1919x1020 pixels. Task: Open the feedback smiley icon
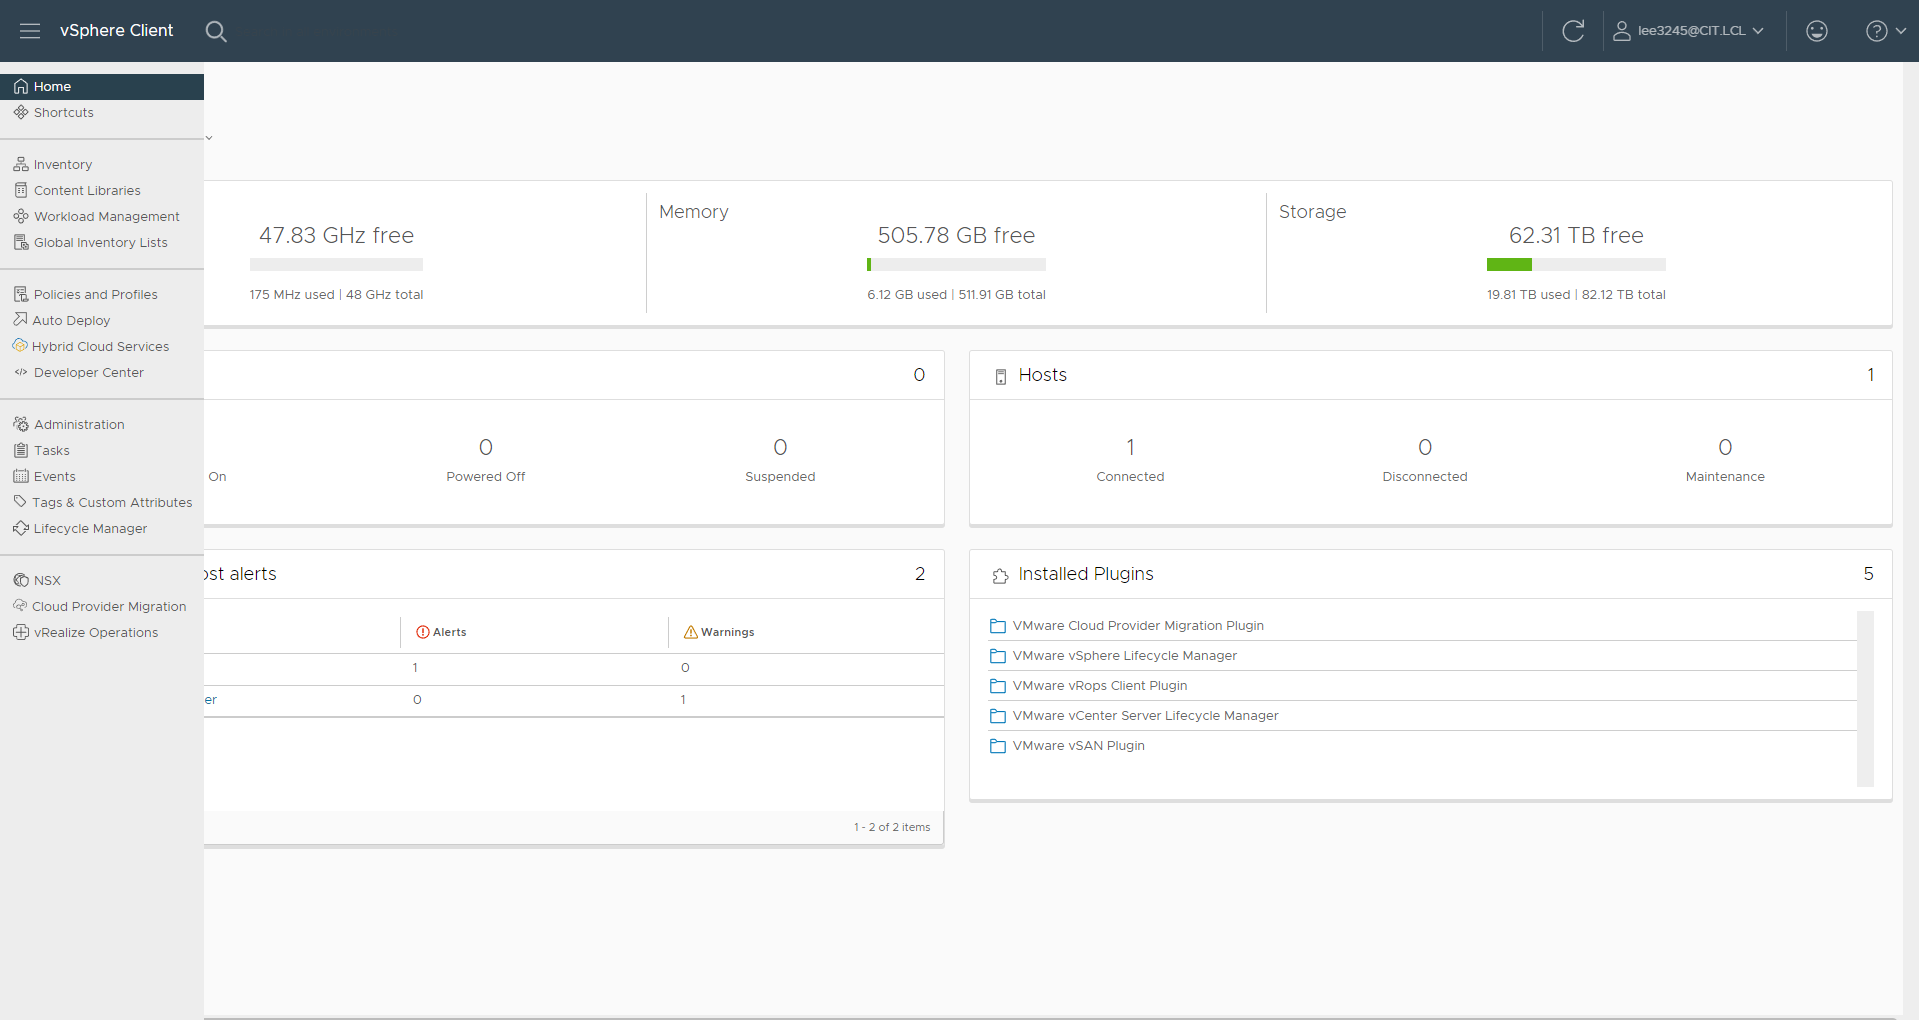point(1817,31)
